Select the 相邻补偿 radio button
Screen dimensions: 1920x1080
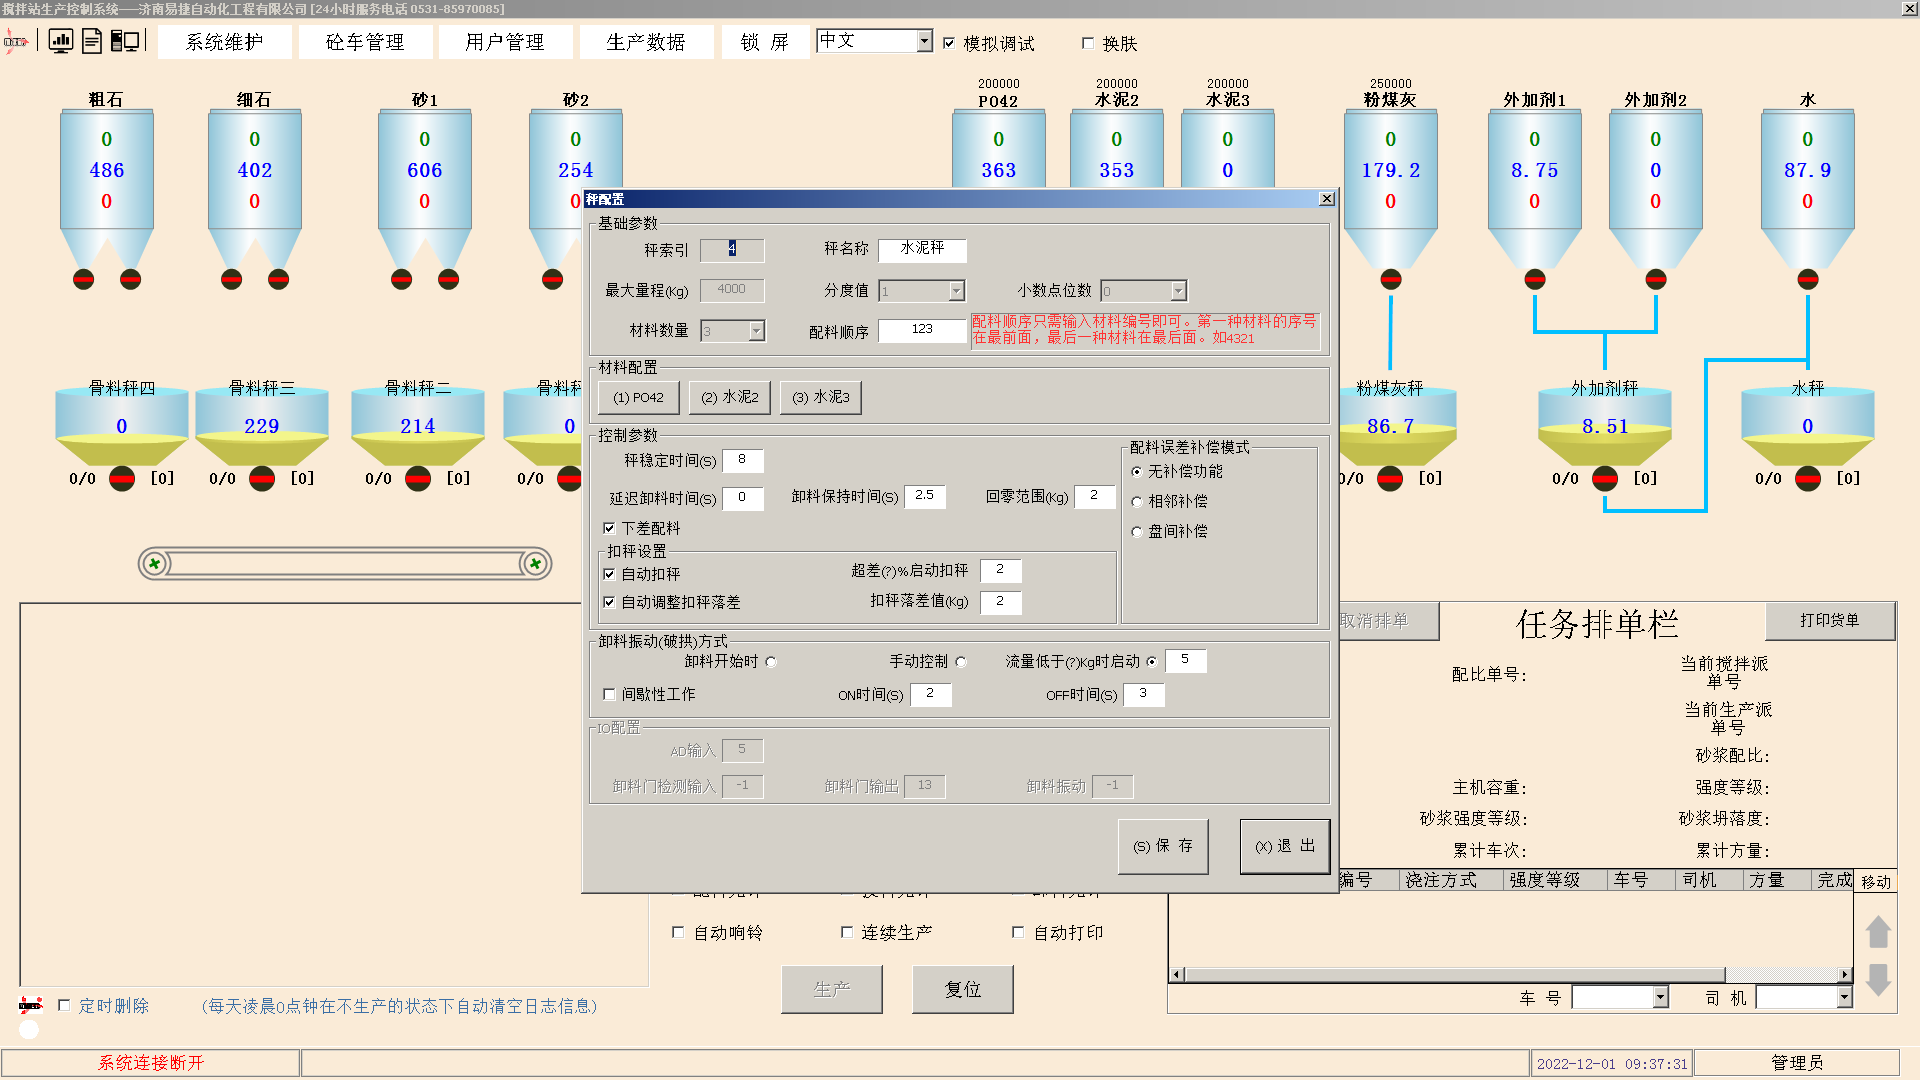click(x=1136, y=502)
